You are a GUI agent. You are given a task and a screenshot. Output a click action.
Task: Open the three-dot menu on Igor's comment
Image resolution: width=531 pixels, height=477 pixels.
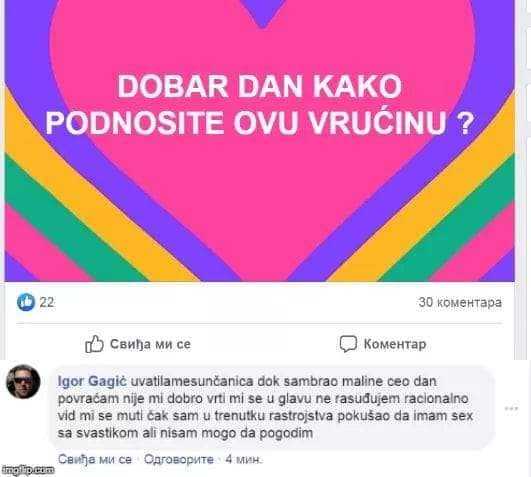click(511, 408)
